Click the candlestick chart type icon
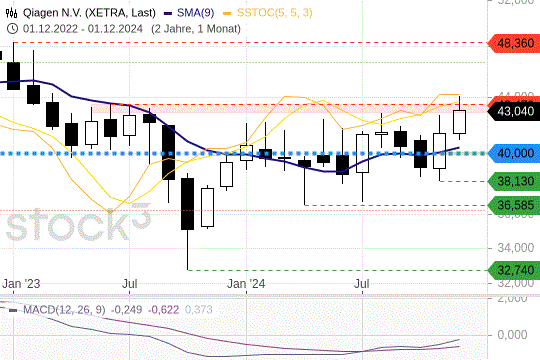Image resolution: width=540 pixels, height=360 pixels. point(11,13)
